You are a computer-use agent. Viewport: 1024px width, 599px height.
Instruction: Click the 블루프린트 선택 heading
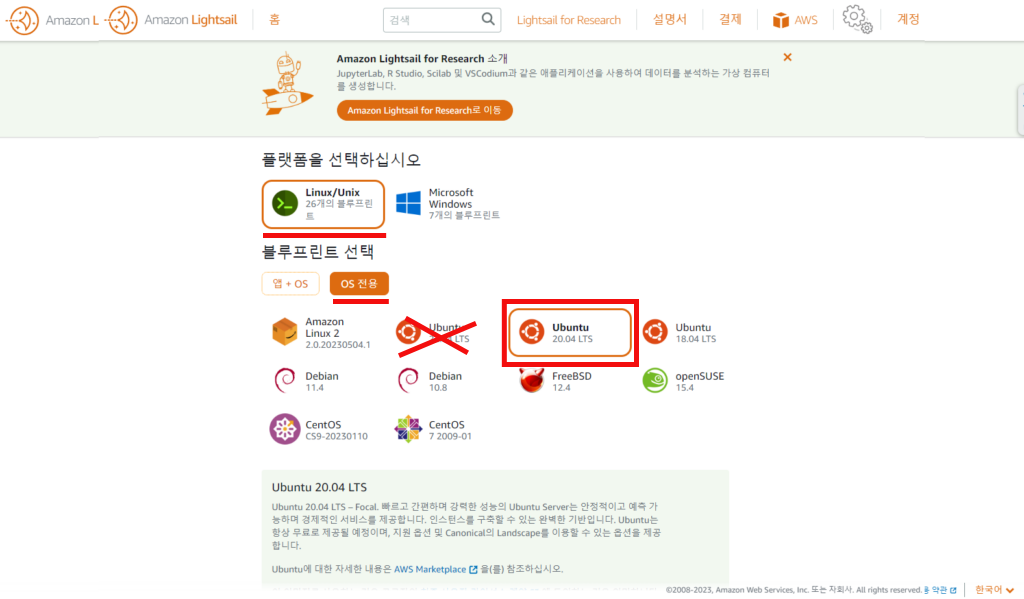(318, 252)
